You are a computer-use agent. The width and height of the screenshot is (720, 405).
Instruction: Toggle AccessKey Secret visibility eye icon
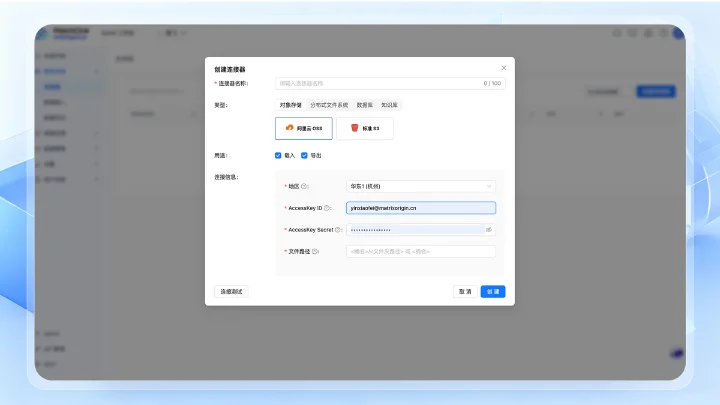tap(489, 230)
